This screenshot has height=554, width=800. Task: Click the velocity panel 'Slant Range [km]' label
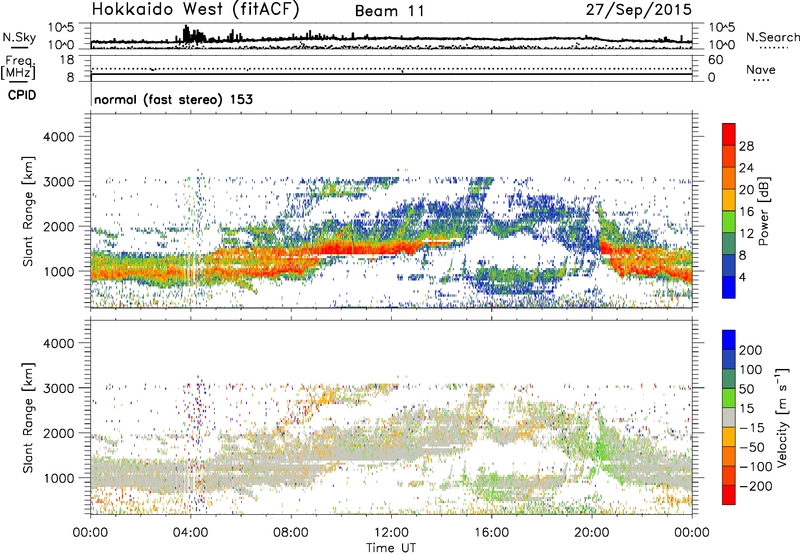pyautogui.click(x=28, y=417)
